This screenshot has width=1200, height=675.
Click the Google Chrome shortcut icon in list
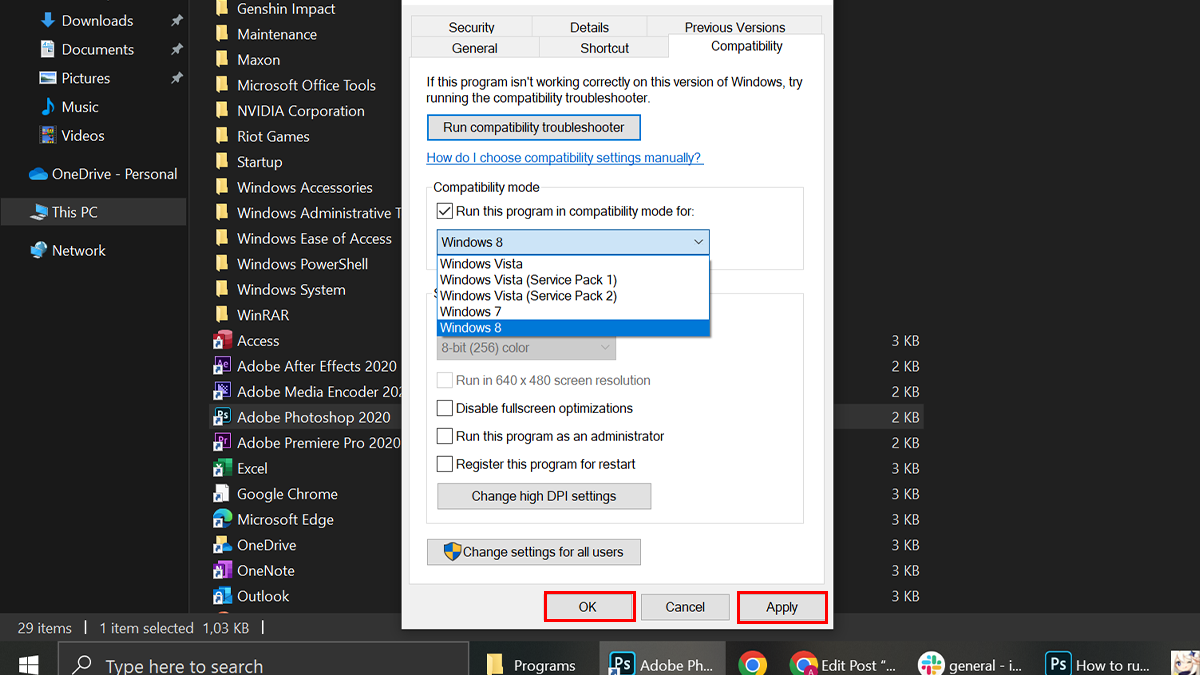[x=222, y=494]
